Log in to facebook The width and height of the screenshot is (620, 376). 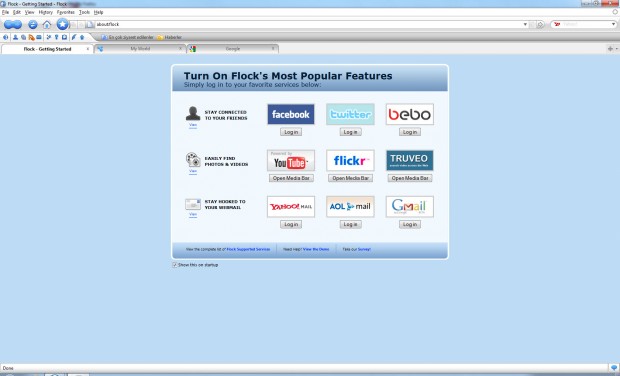(291, 132)
